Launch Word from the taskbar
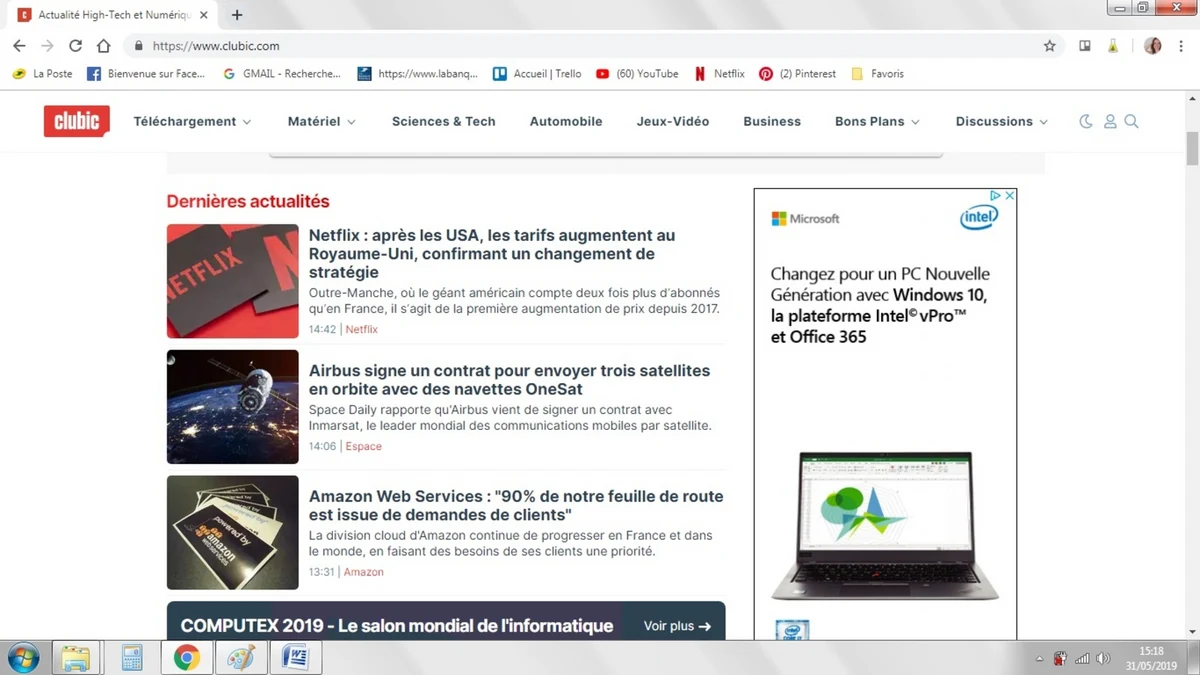 click(x=297, y=657)
